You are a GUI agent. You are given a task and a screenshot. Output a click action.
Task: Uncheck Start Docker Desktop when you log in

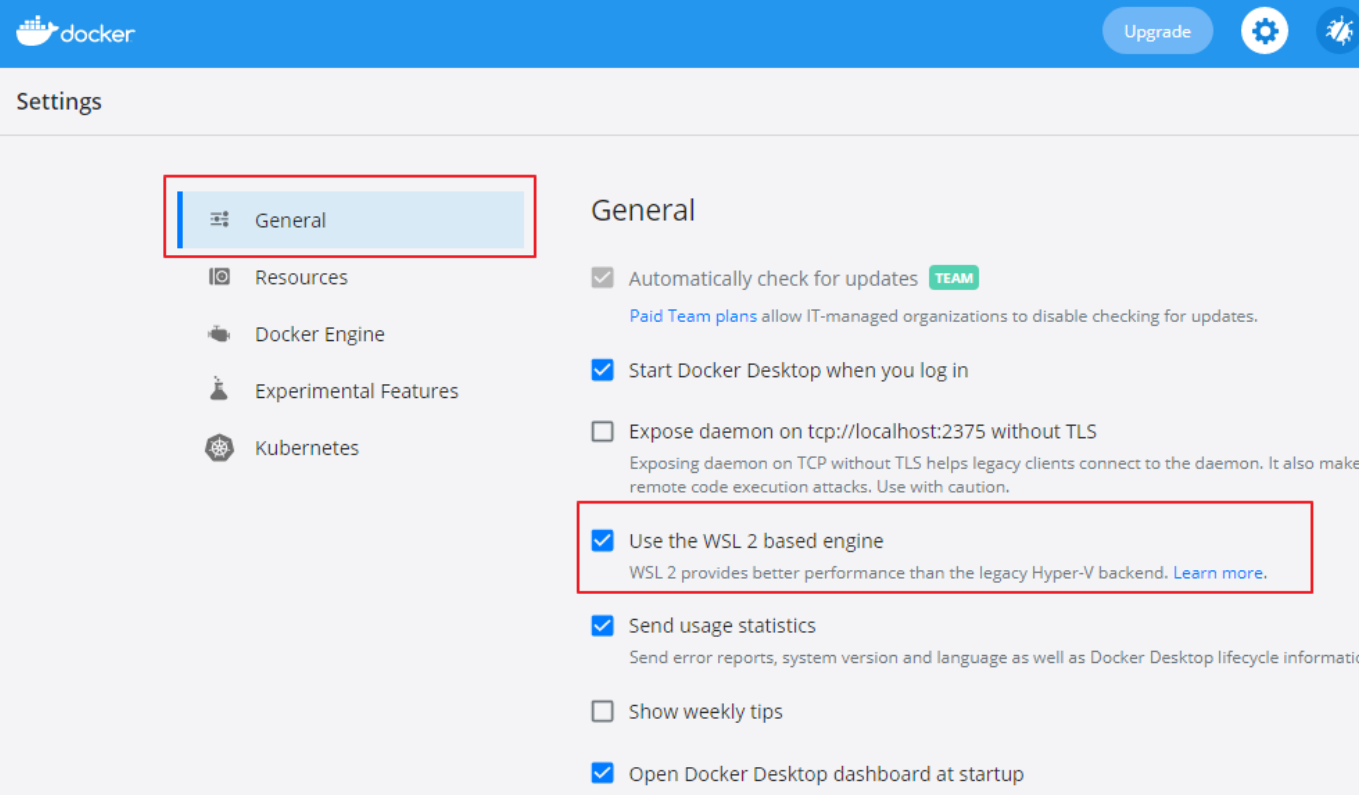pos(602,370)
